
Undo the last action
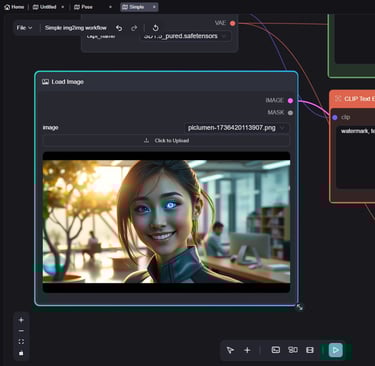coord(119,28)
